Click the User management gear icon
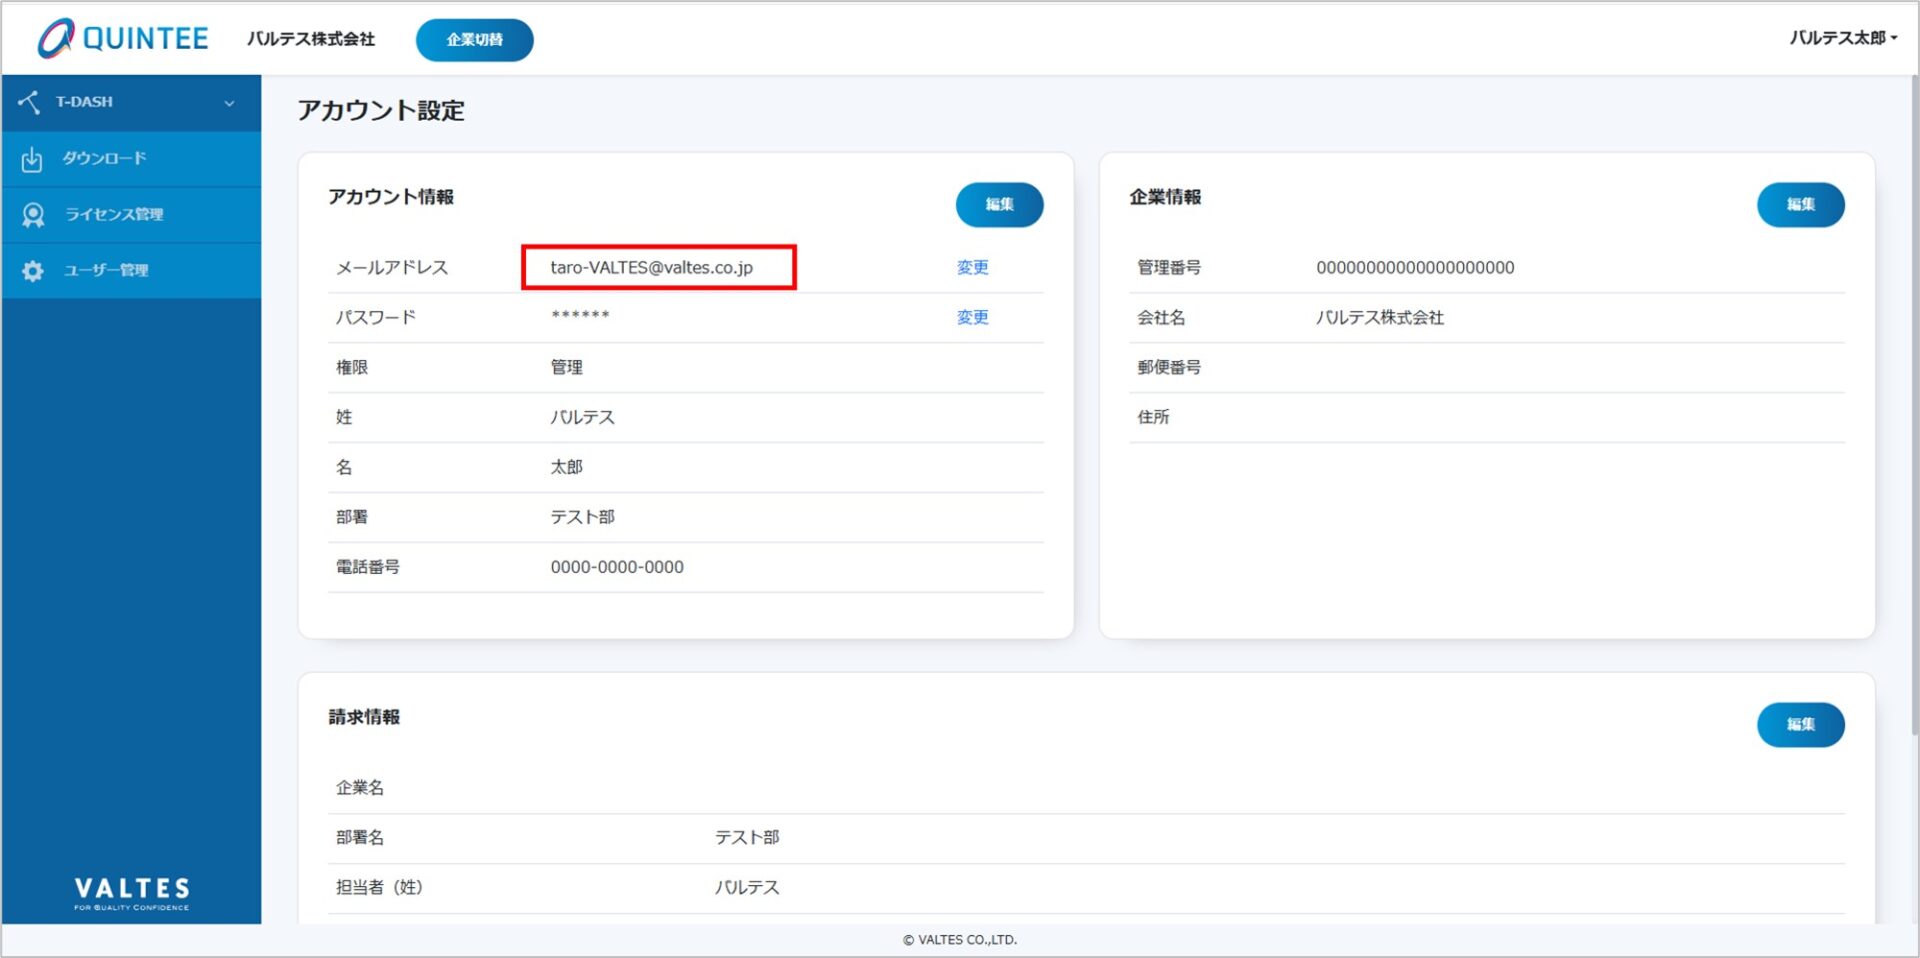 point(33,271)
